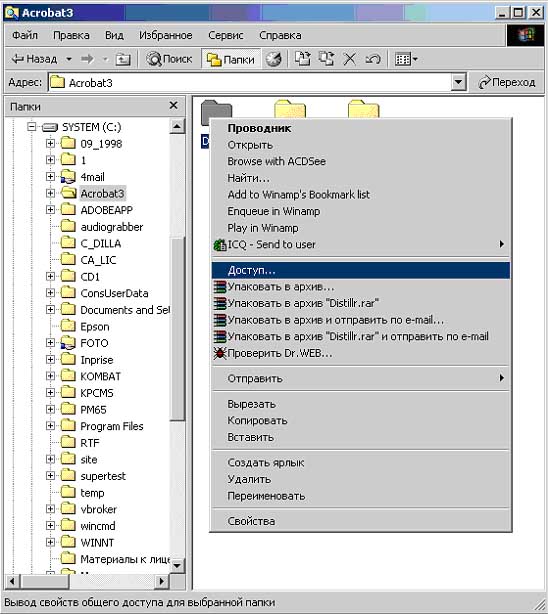Choose Проверить Dr.WEB... menu item
The width and height of the screenshot is (548, 614).
pyautogui.click(x=360, y=353)
